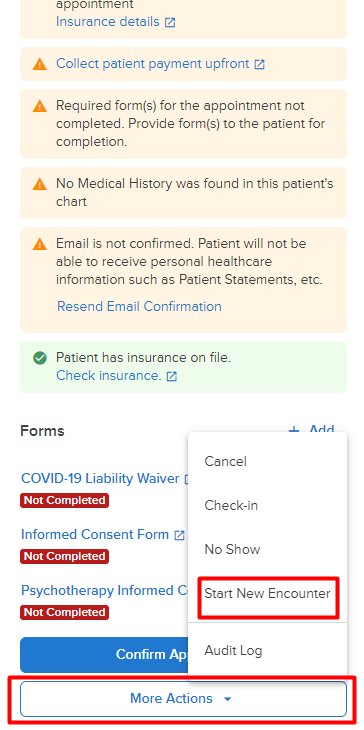Click green checkmark icon next to Patient has insurance
The width and height of the screenshot is (364, 730).
click(40, 358)
